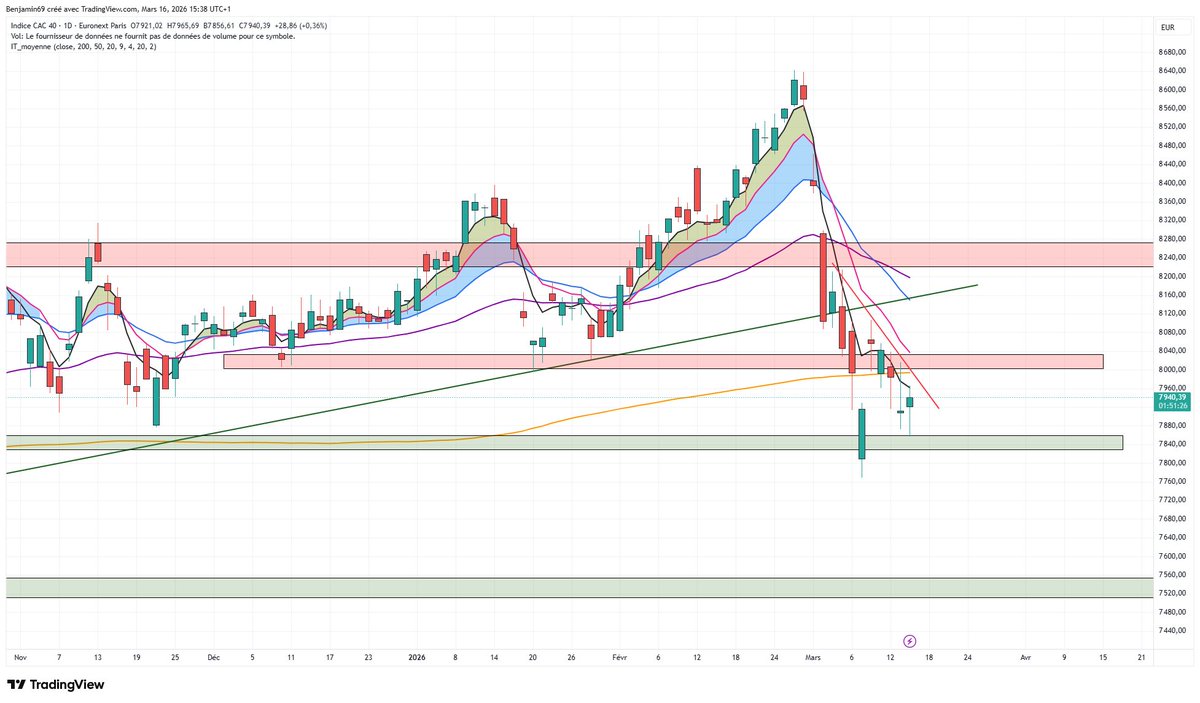Click the 7800,00 price axis label
The image size is (1200, 703).
1172,463
